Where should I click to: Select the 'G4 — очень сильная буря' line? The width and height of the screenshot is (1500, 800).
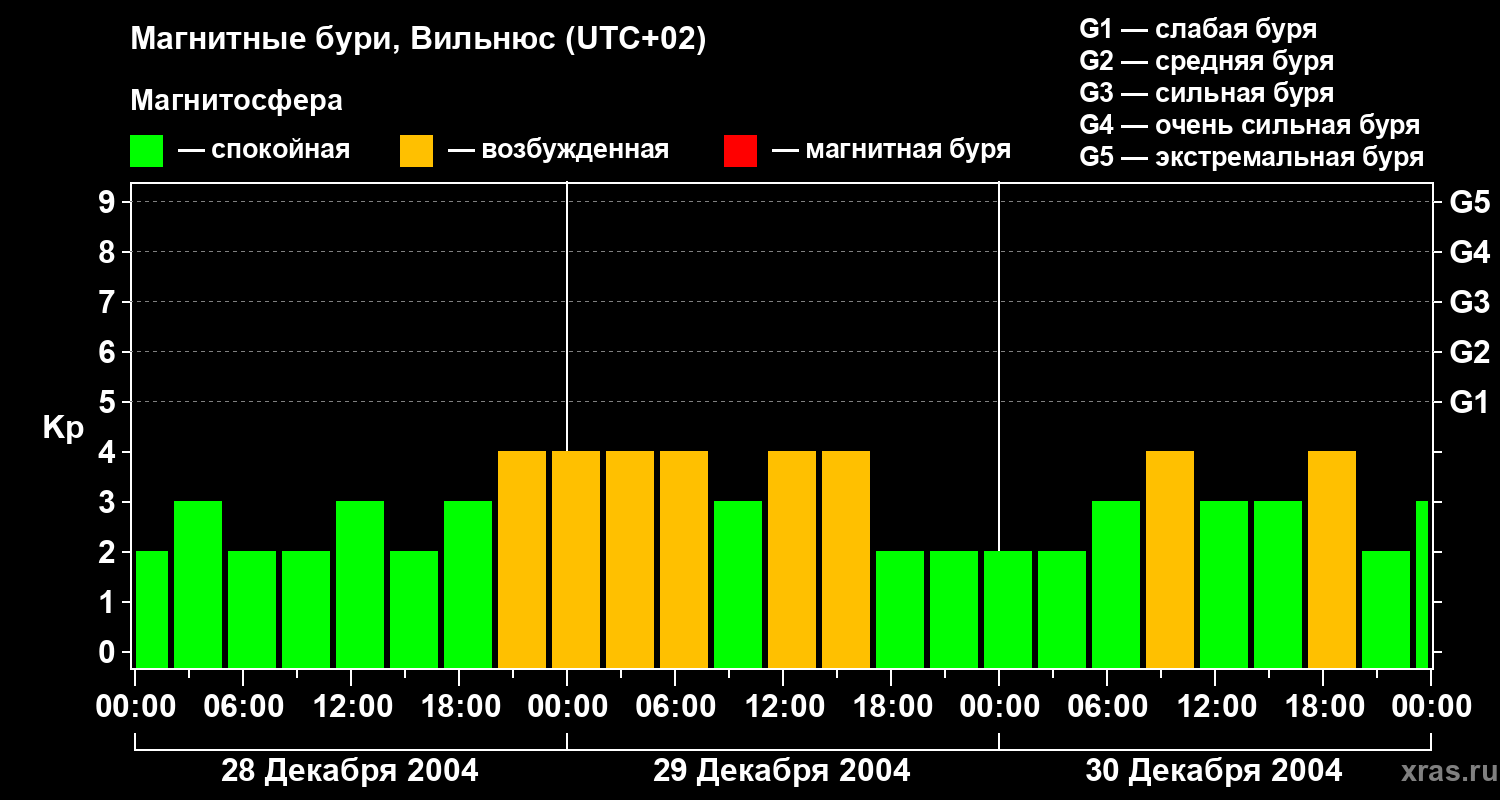[x=1249, y=125]
